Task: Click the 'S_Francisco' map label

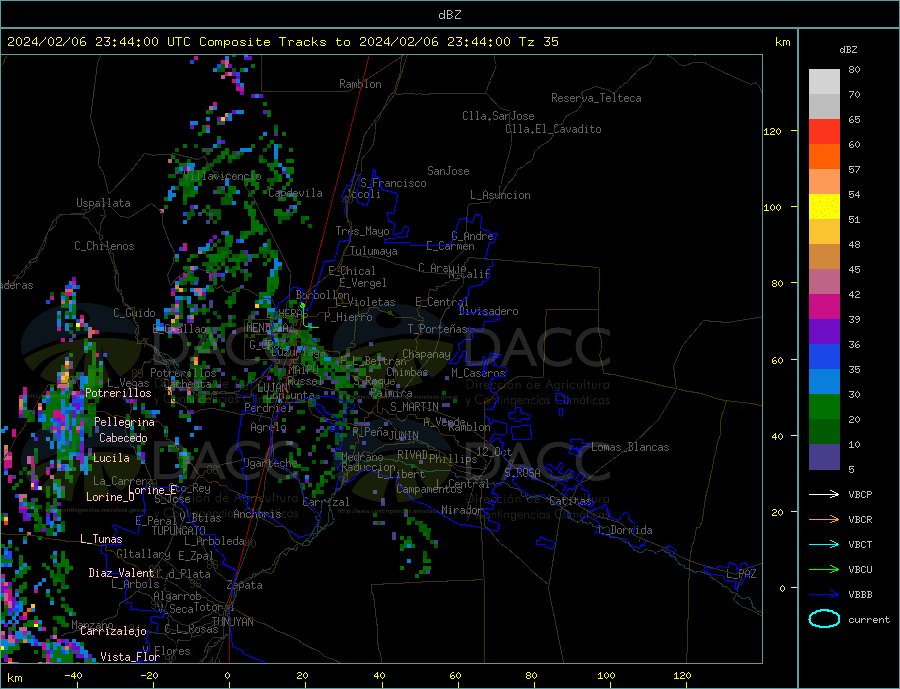Action: click(x=393, y=183)
